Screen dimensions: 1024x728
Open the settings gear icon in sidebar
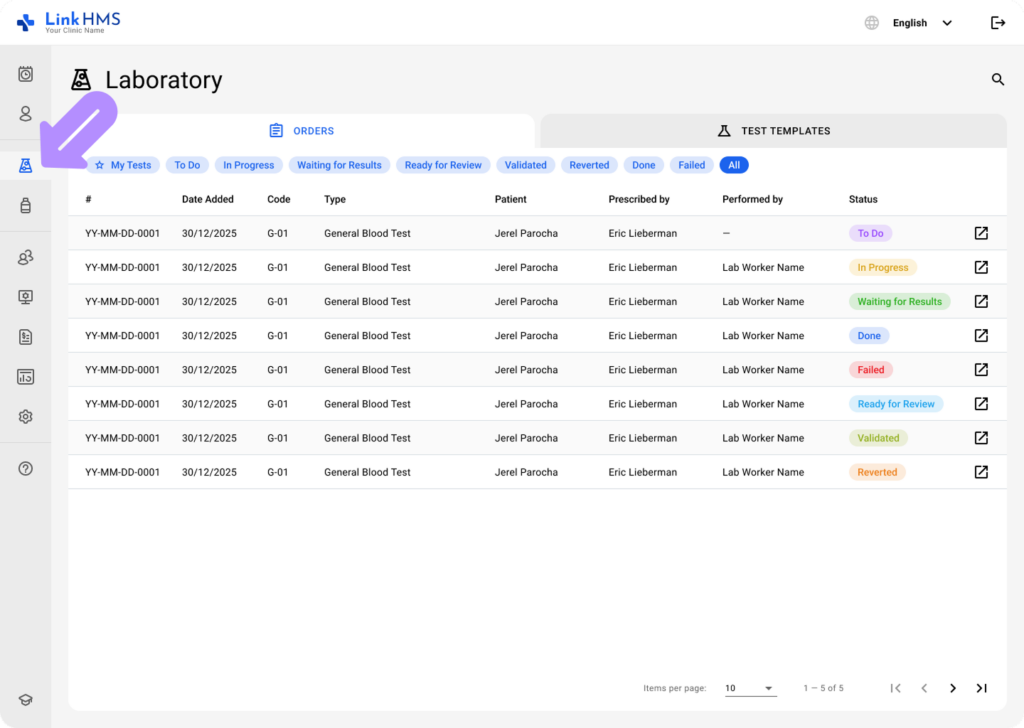click(26, 417)
